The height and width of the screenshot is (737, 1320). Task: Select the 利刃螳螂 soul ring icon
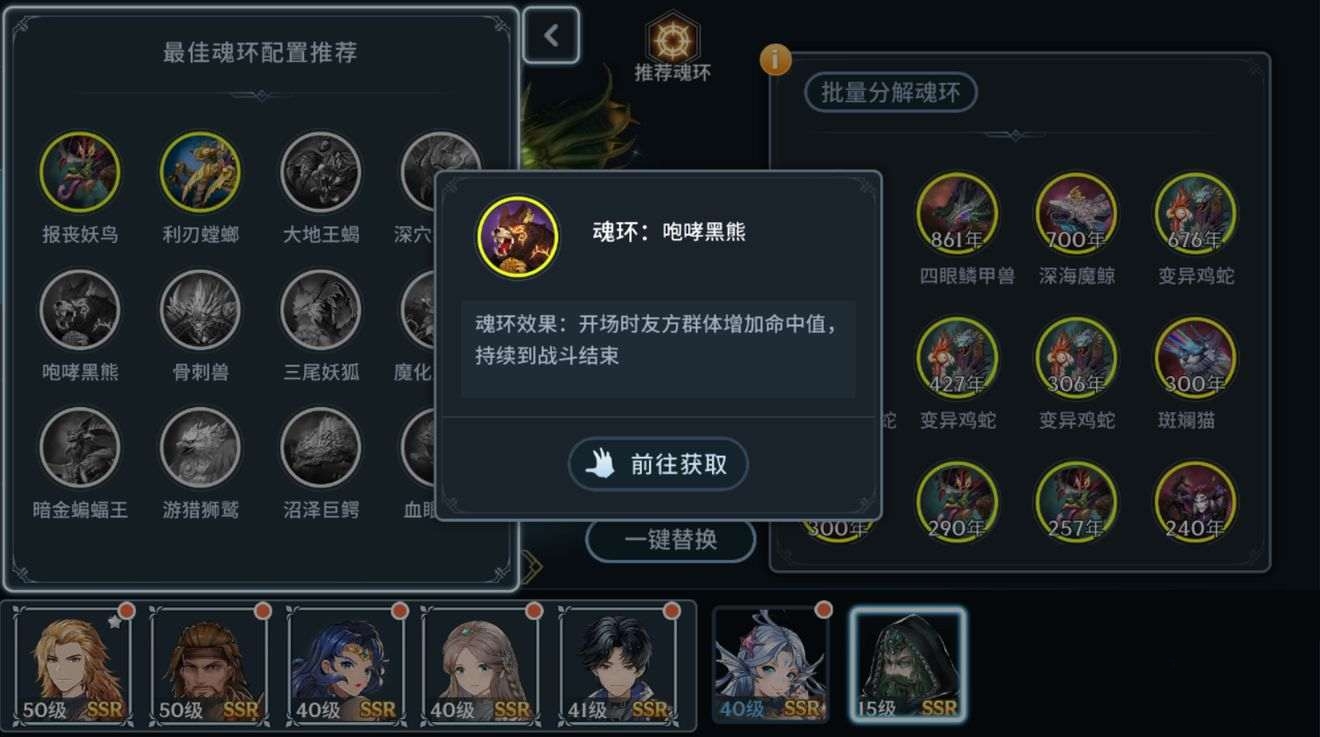coord(200,172)
